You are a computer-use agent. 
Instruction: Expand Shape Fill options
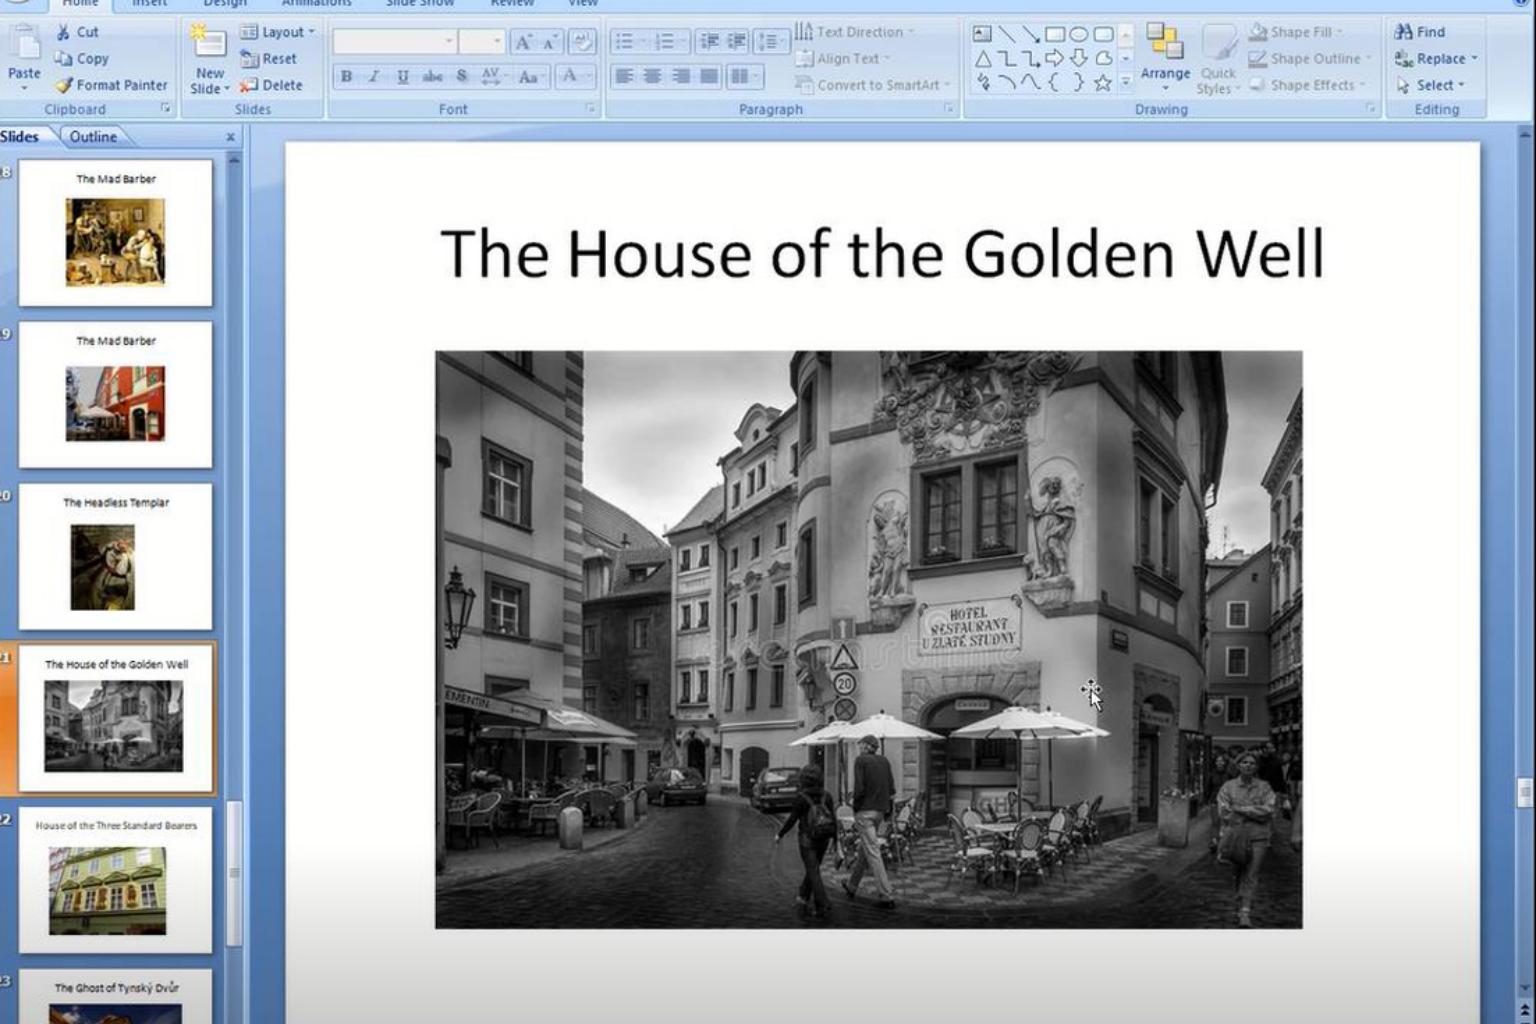point(1296,32)
